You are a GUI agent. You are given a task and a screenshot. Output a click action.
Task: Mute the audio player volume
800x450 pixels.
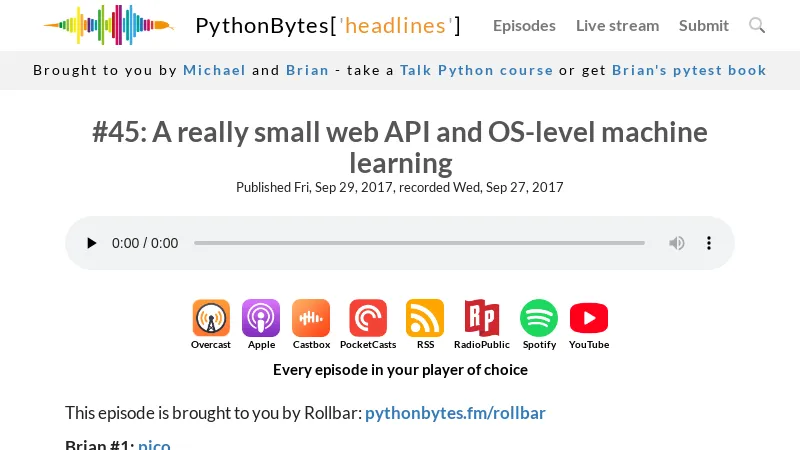pos(677,243)
